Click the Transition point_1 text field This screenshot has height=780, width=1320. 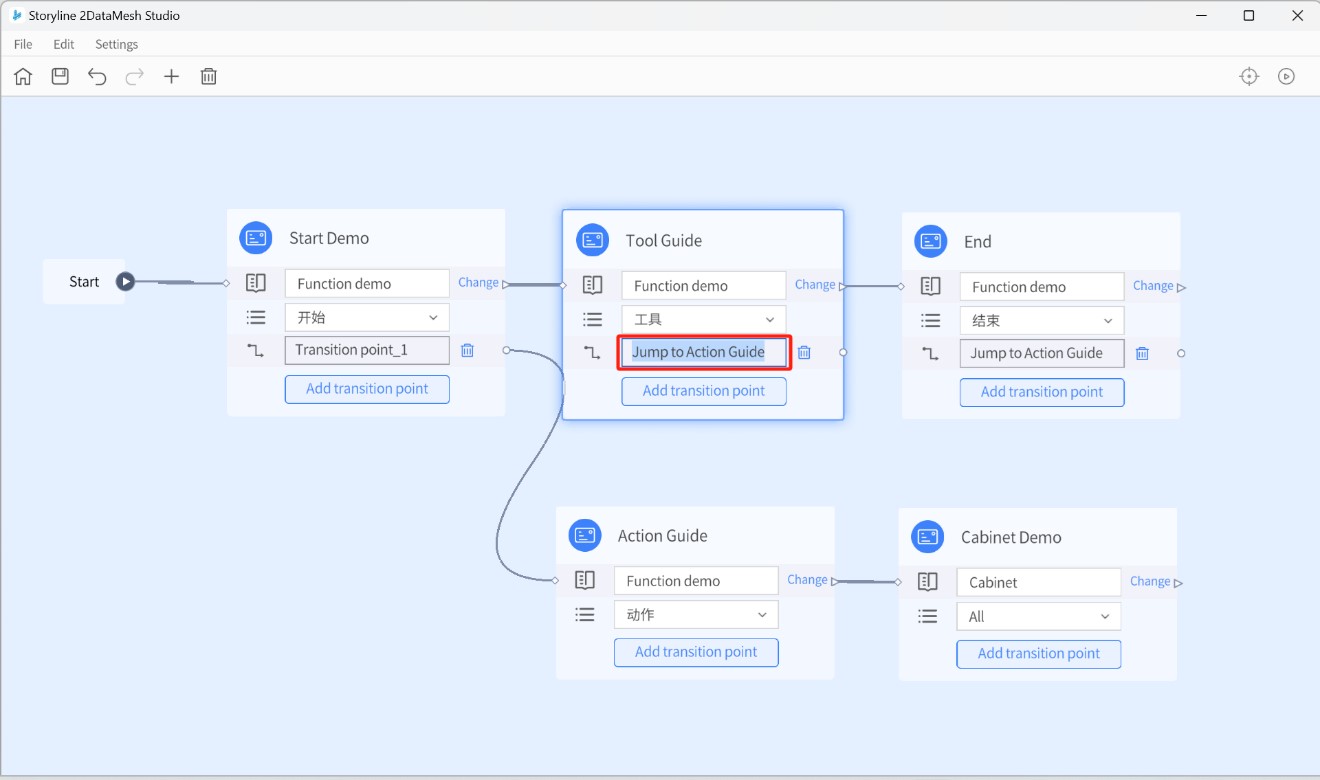[x=367, y=350]
